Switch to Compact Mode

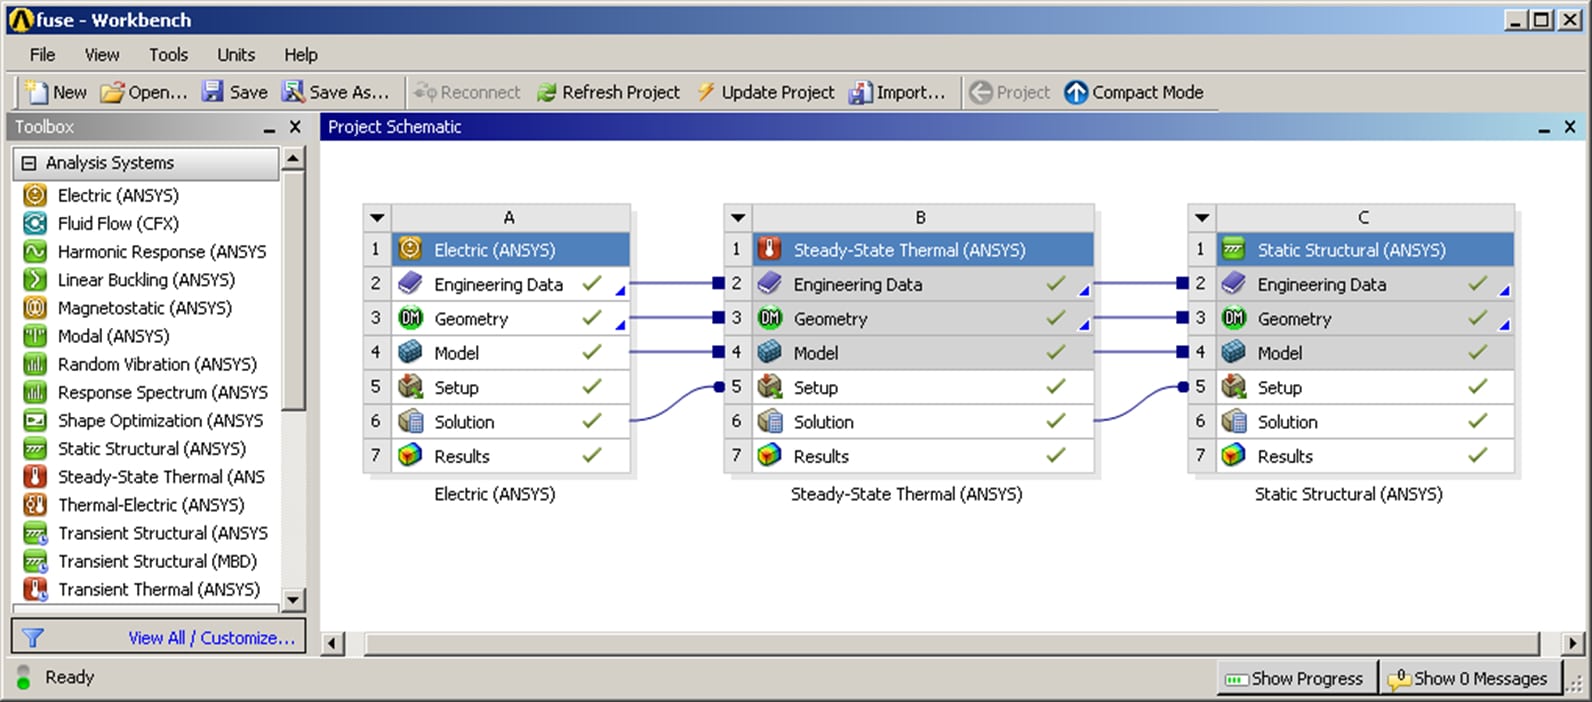click(x=1134, y=92)
